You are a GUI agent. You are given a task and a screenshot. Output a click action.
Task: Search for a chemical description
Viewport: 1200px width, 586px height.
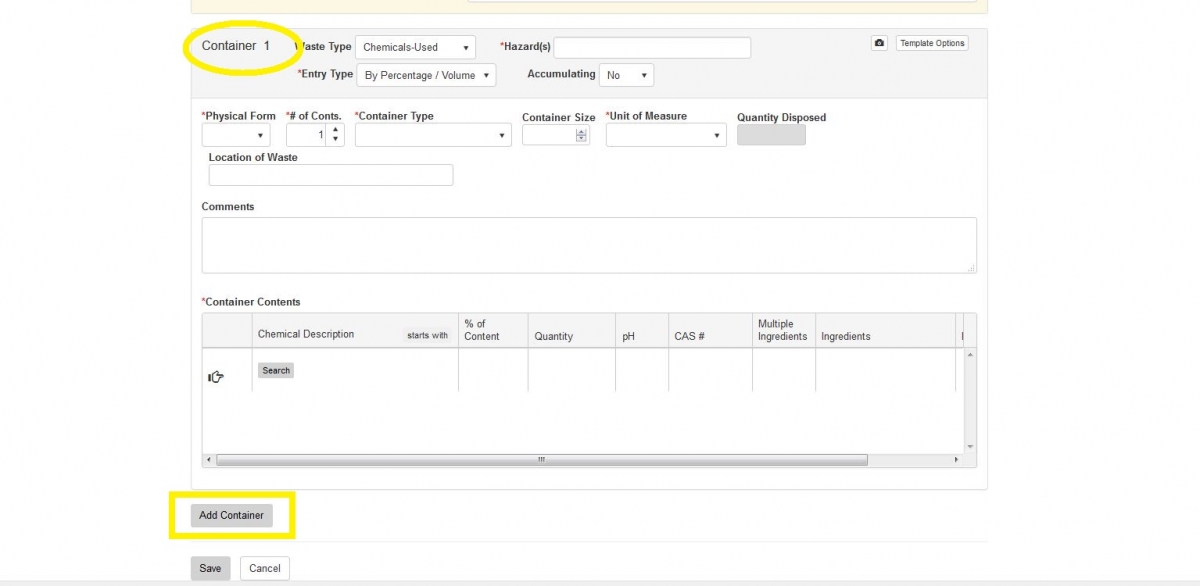click(275, 369)
